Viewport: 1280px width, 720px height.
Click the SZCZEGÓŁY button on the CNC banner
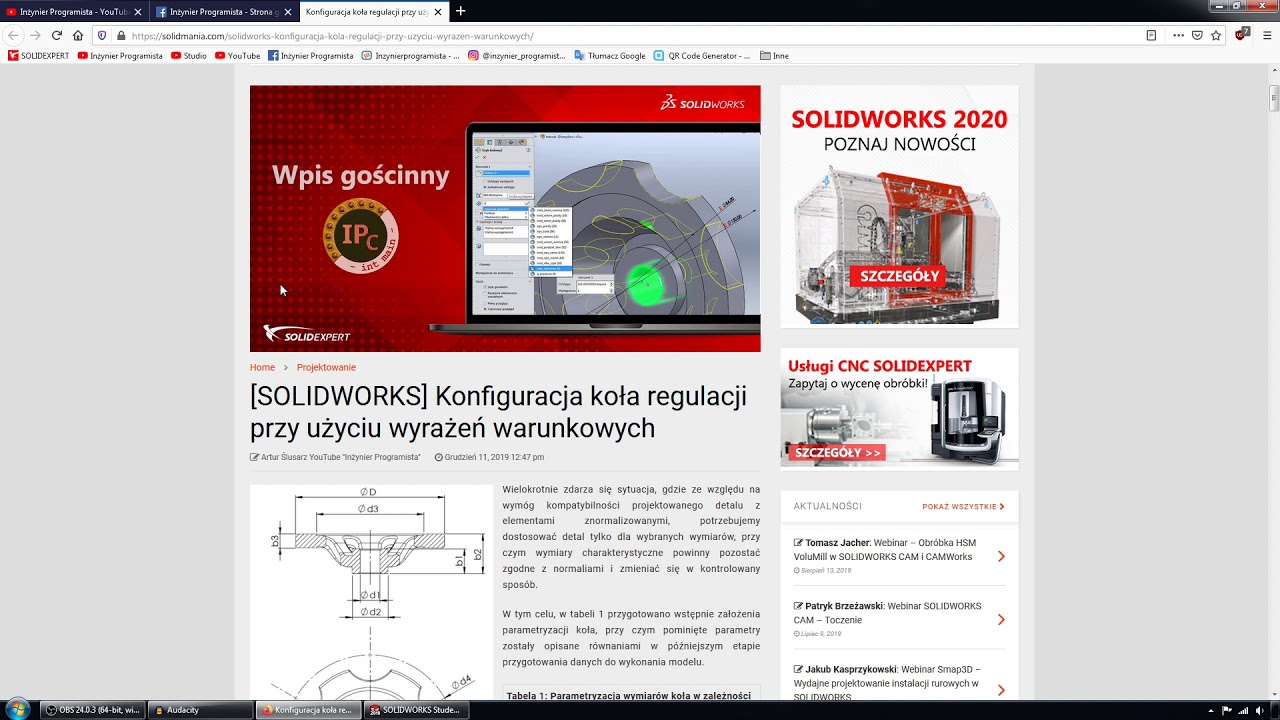coord(838,453)
